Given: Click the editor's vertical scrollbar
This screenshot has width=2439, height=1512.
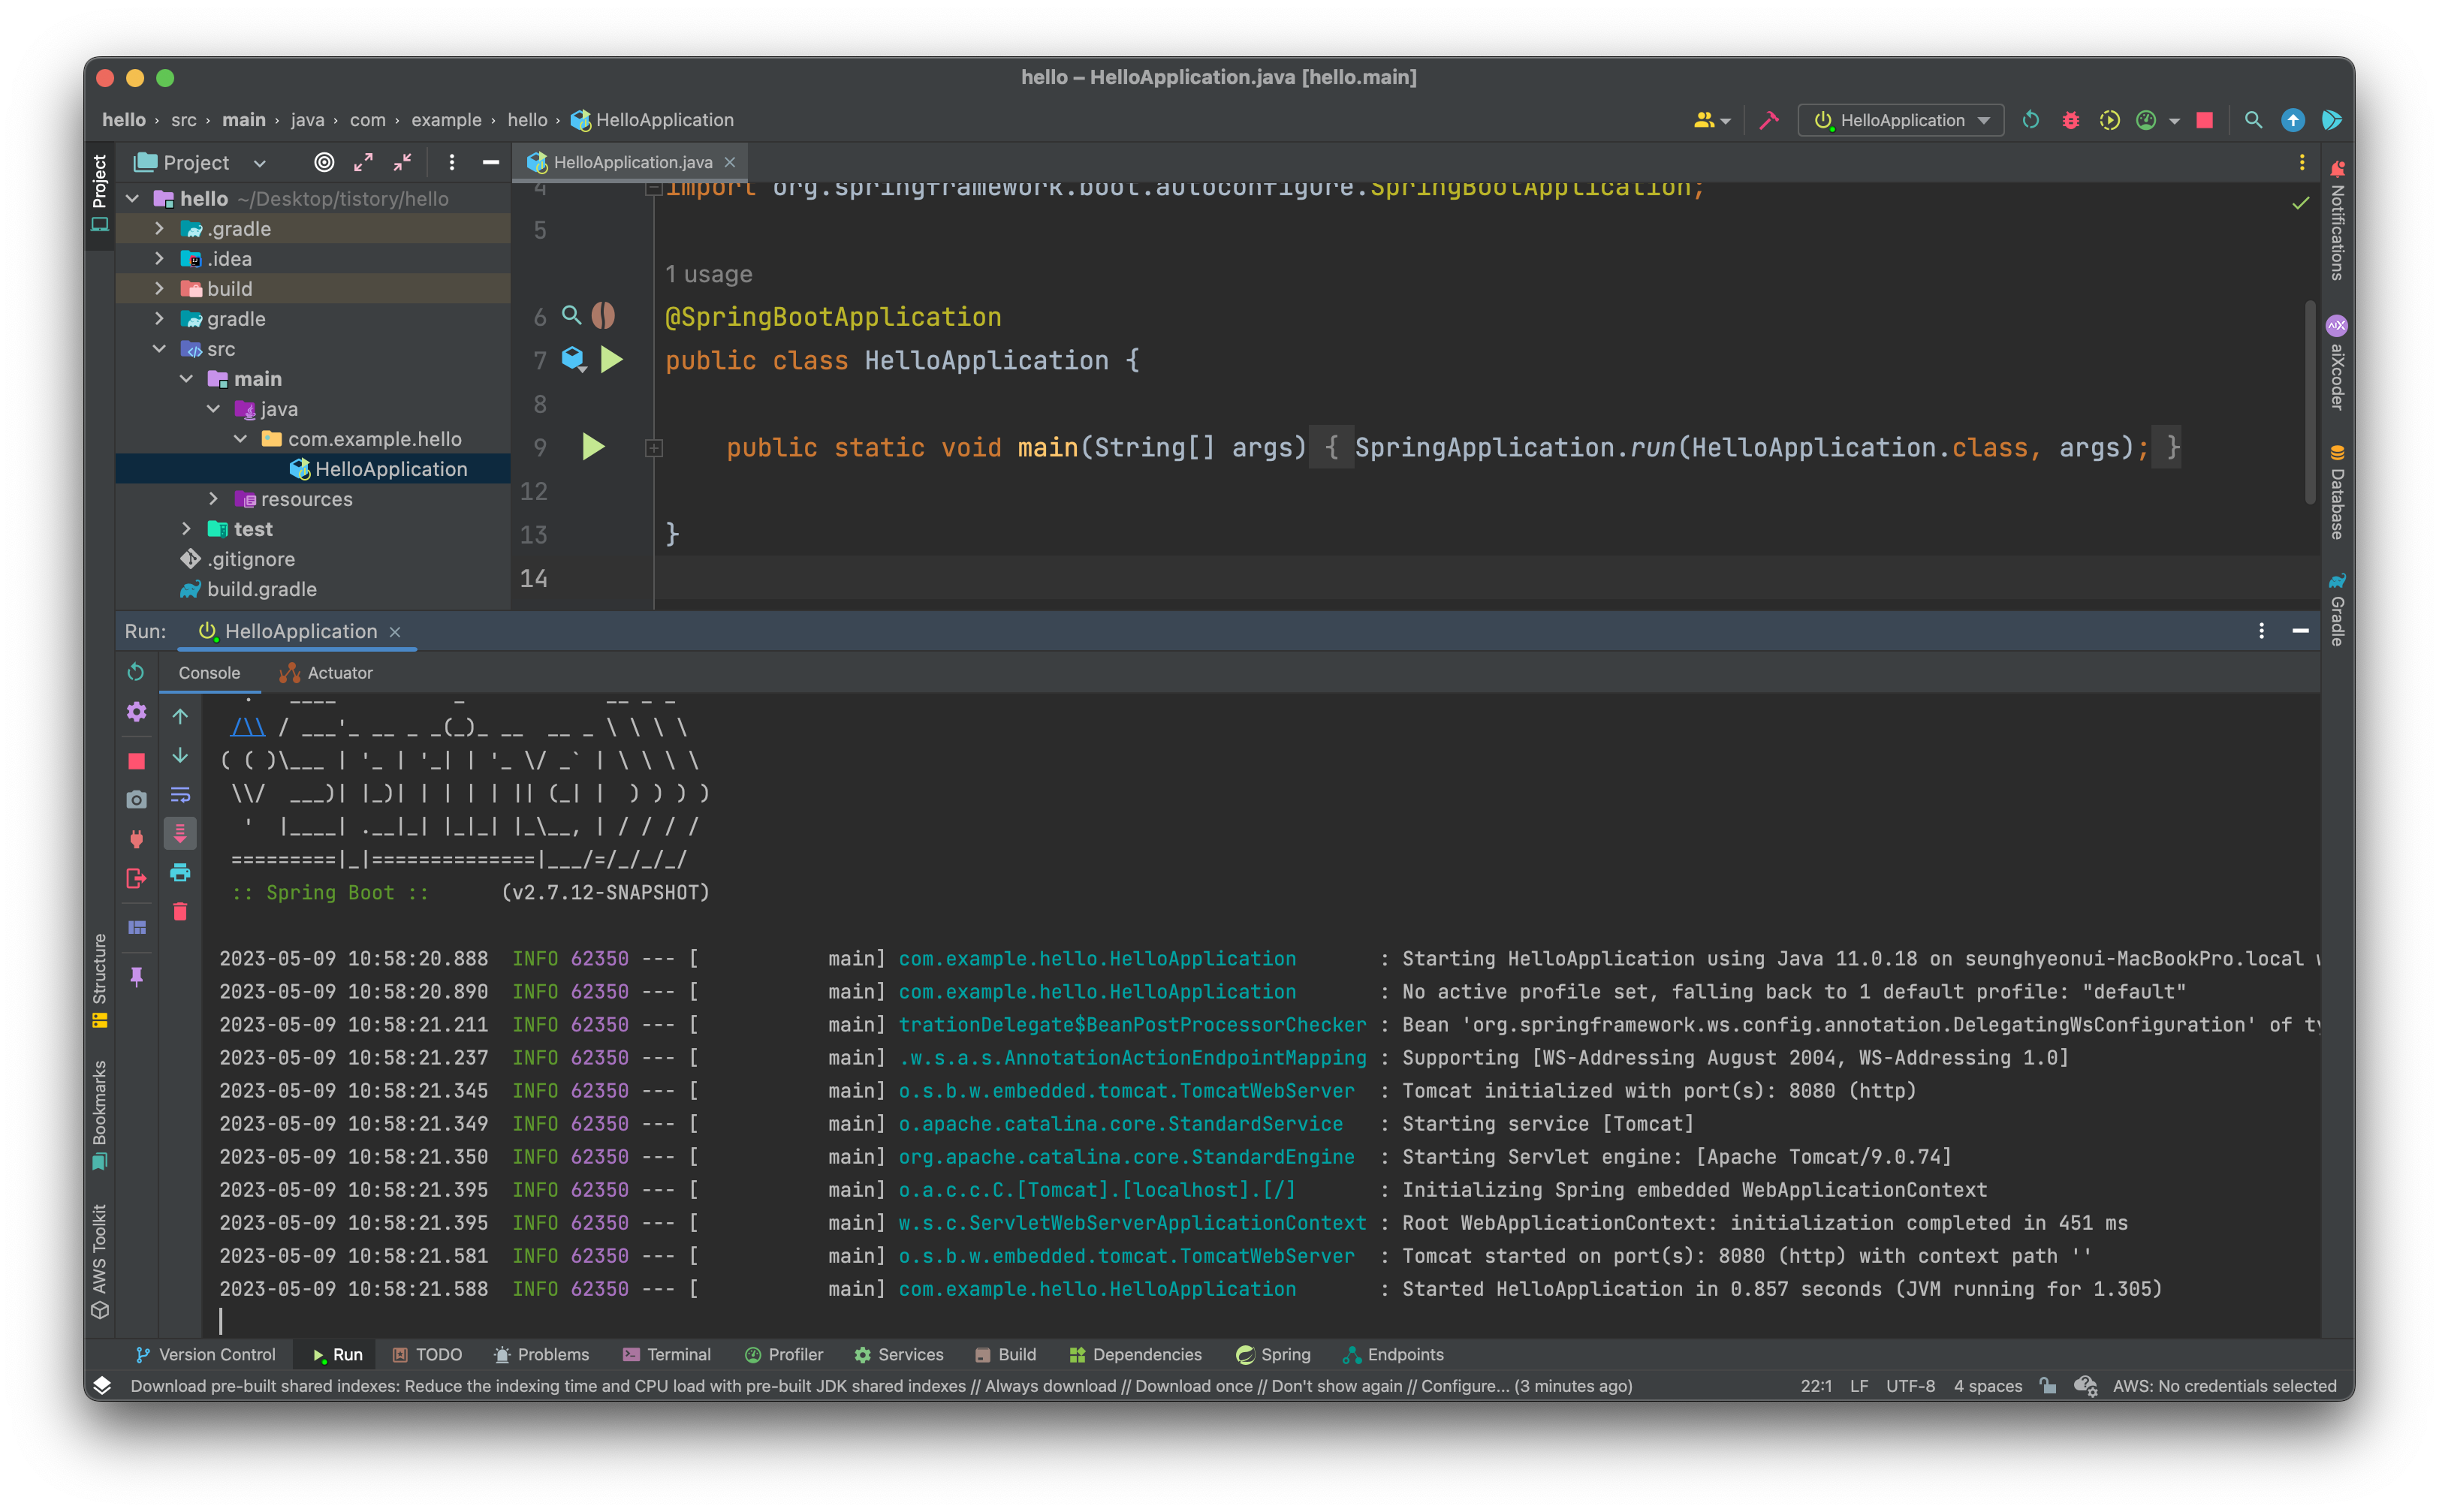Looking at the screenshot, I should click(2309, 400).
